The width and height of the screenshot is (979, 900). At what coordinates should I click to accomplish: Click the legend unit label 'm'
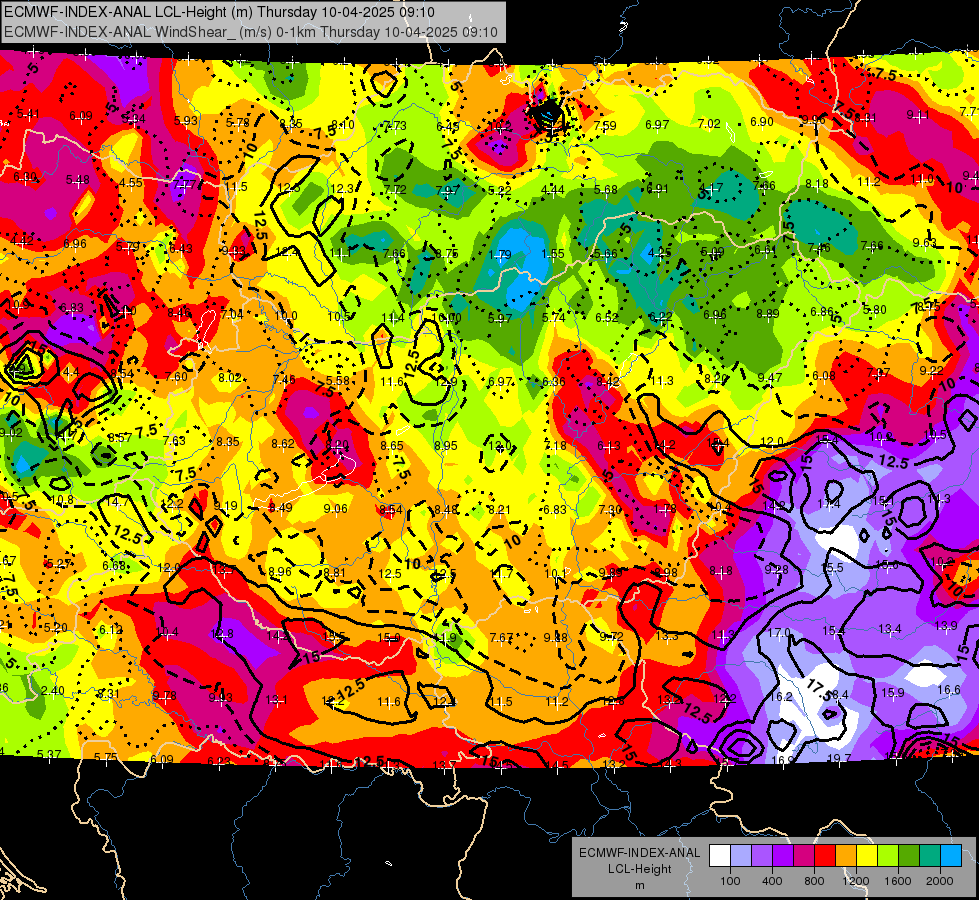click(x=639, y=885)
